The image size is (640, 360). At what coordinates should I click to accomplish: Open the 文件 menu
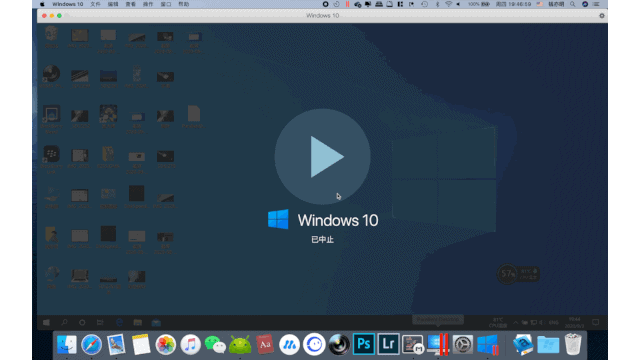95,4
